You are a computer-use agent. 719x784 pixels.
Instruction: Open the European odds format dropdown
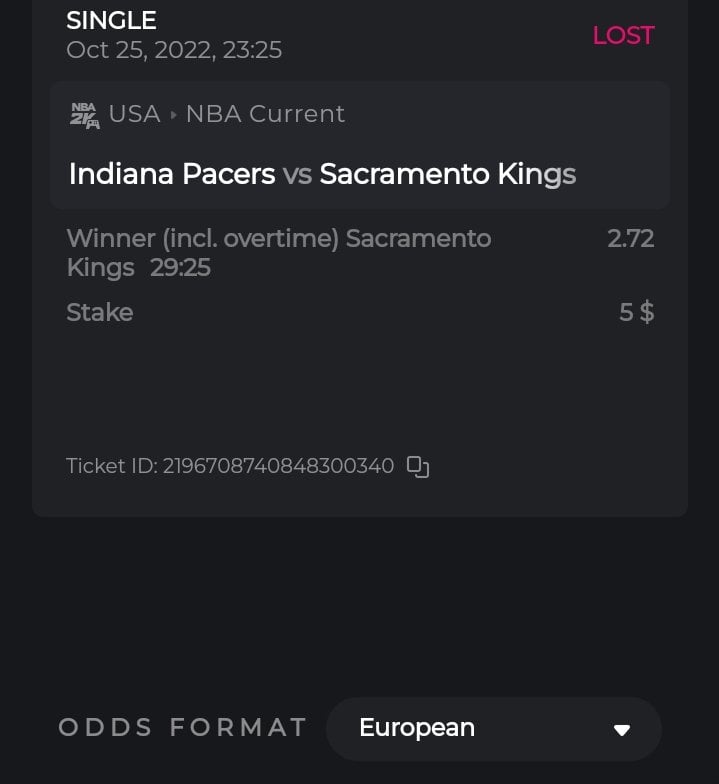coord(493,729)
